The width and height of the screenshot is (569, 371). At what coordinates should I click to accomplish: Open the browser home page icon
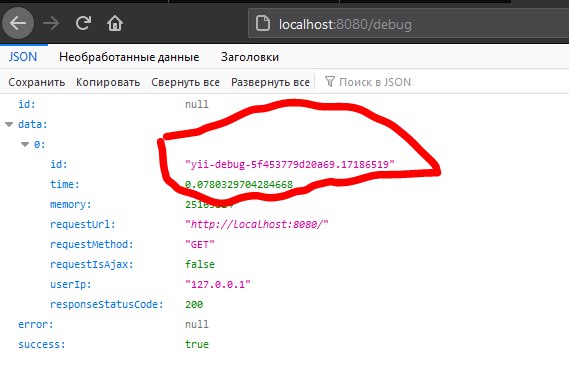click(x=115, y=23)
